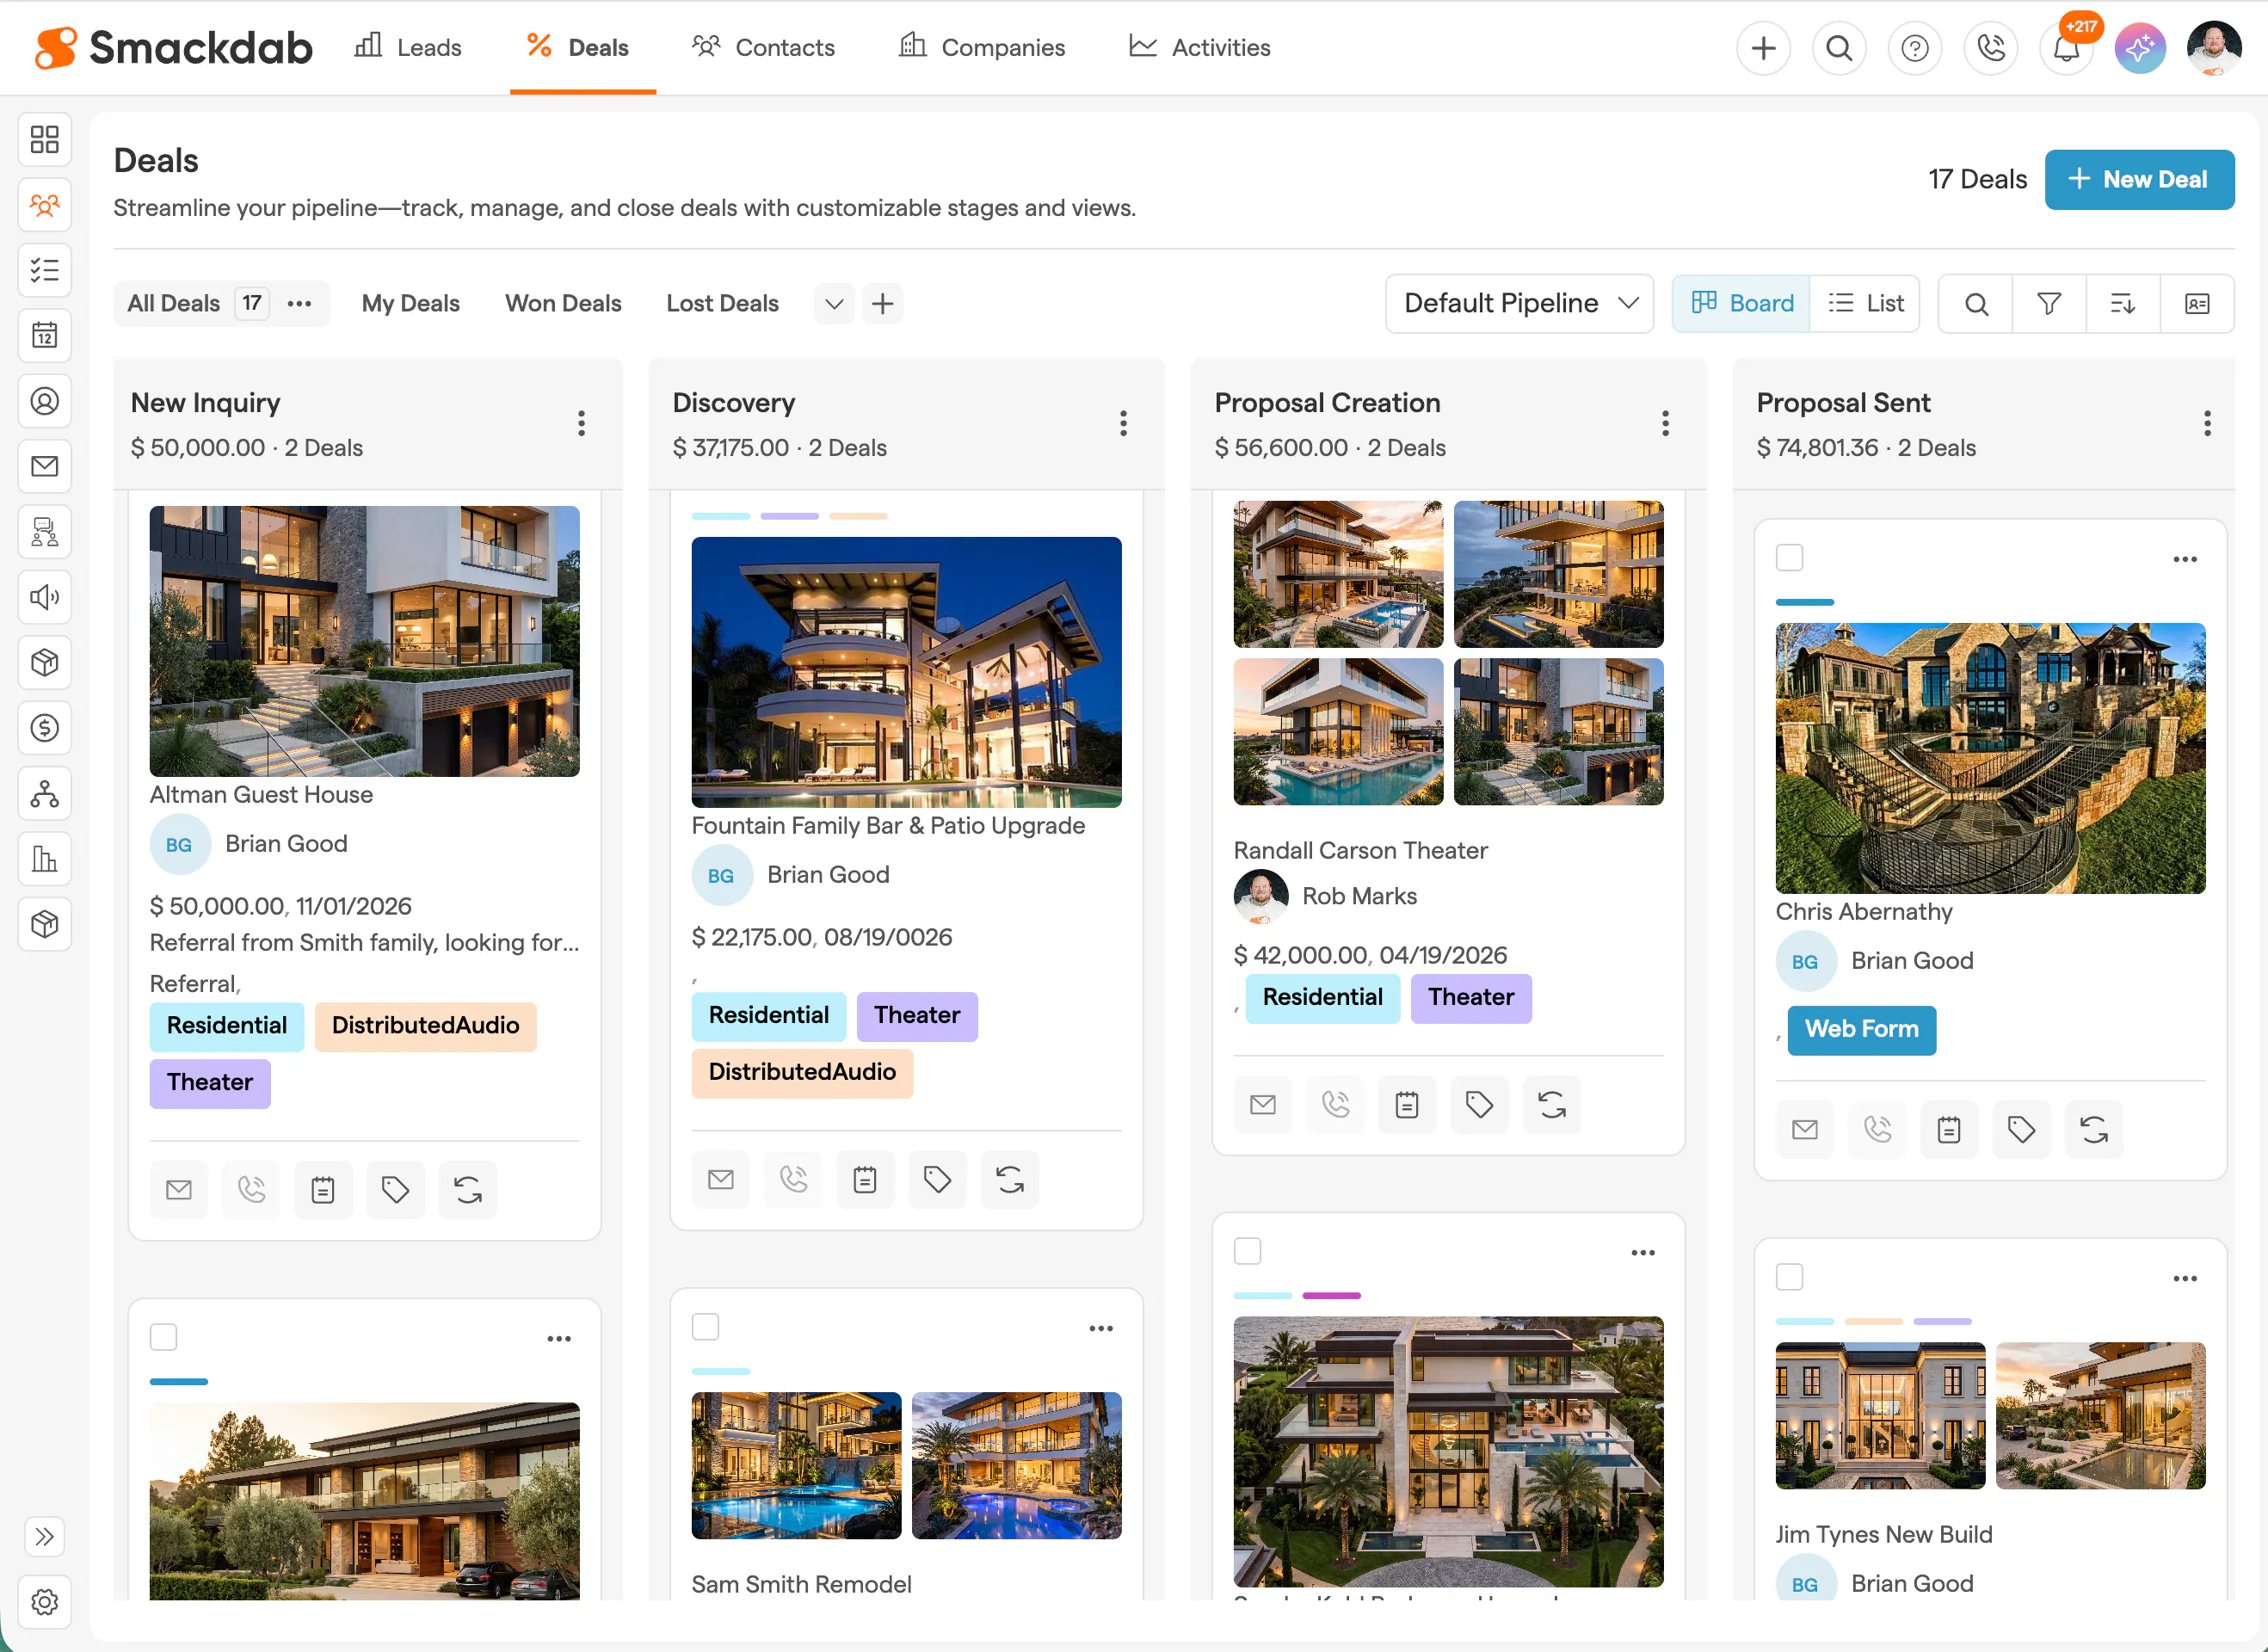Expand more saved views chevron
2268x1652 pixels.
pyautogui.click(x=834, y=304)
